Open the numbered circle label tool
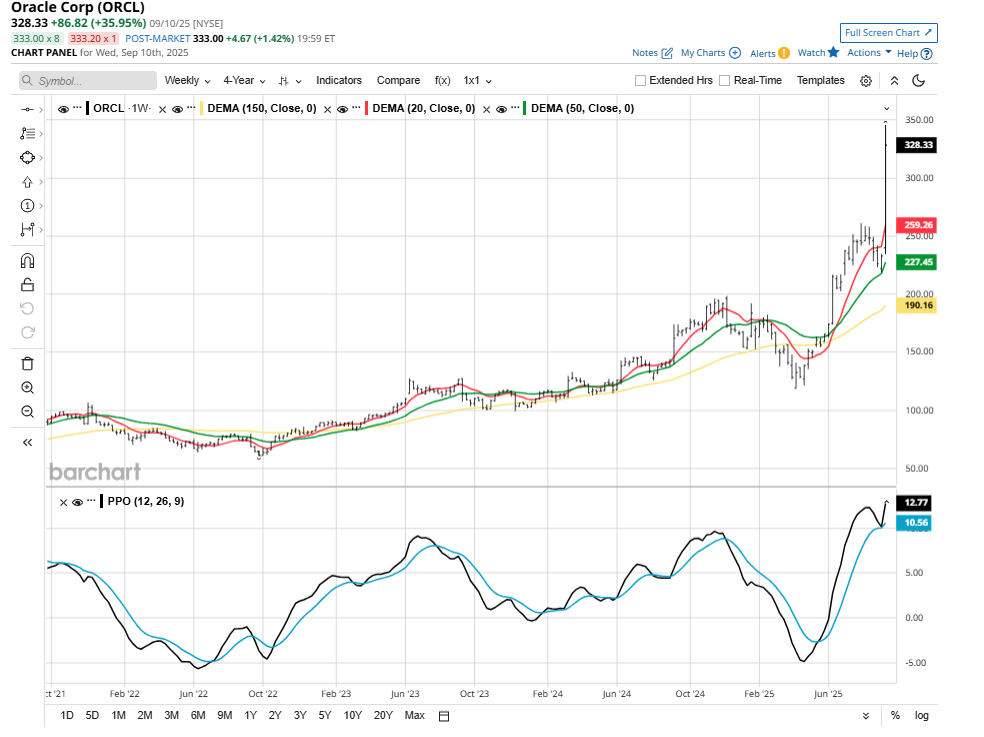The image size is (984, 737). [27, 206]
